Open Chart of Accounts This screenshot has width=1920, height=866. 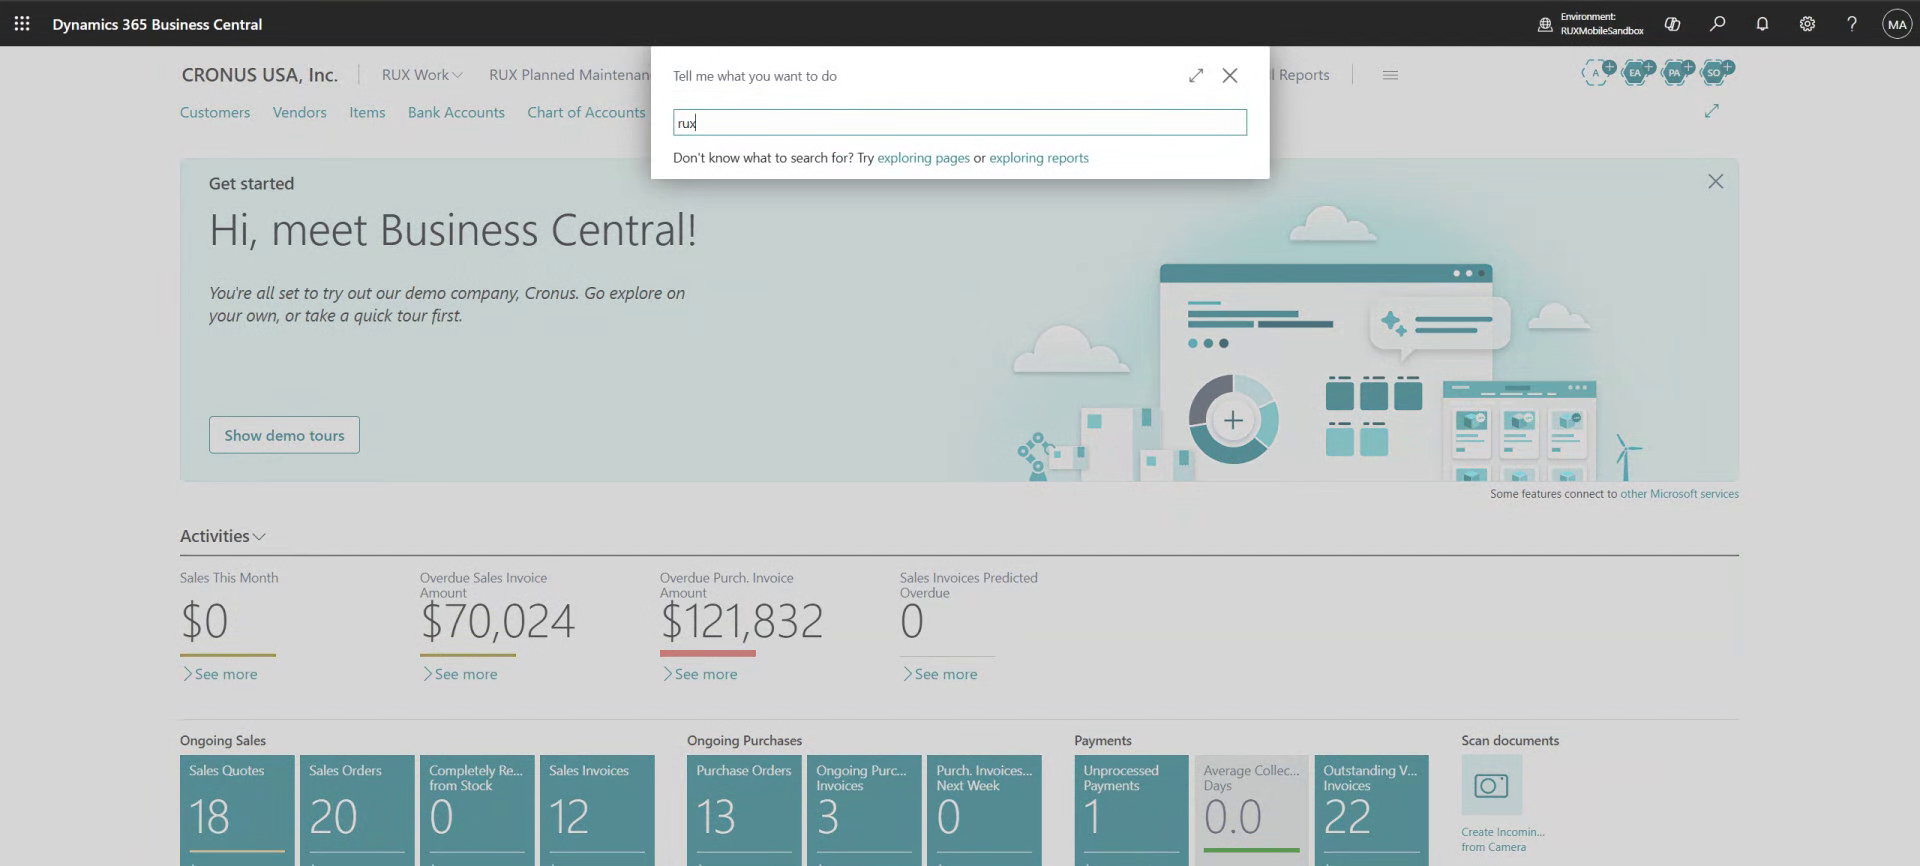[586, 112]
